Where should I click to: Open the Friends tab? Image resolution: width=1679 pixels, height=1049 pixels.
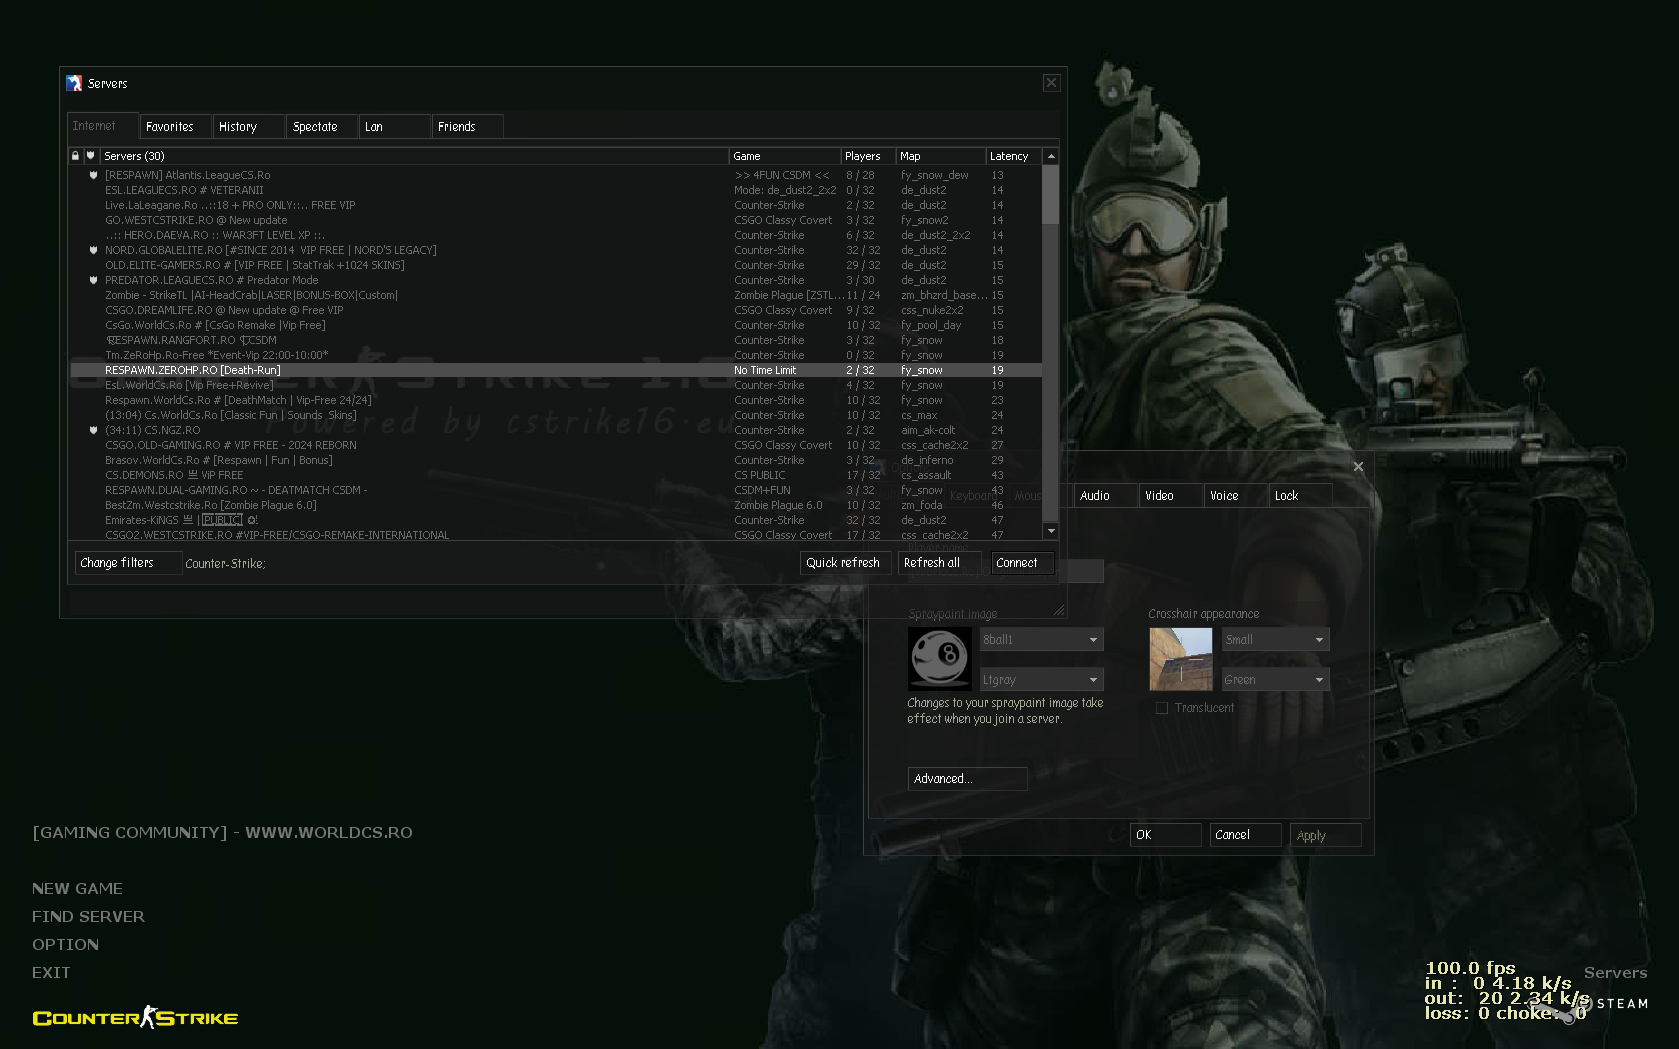tap(468, 127)
